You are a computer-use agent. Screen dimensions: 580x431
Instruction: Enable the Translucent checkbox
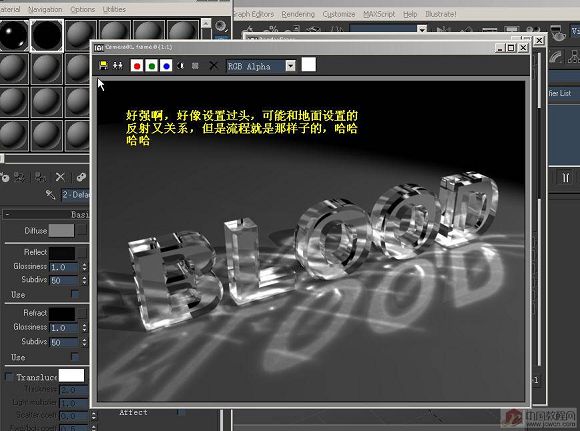[x=9, y=377]
